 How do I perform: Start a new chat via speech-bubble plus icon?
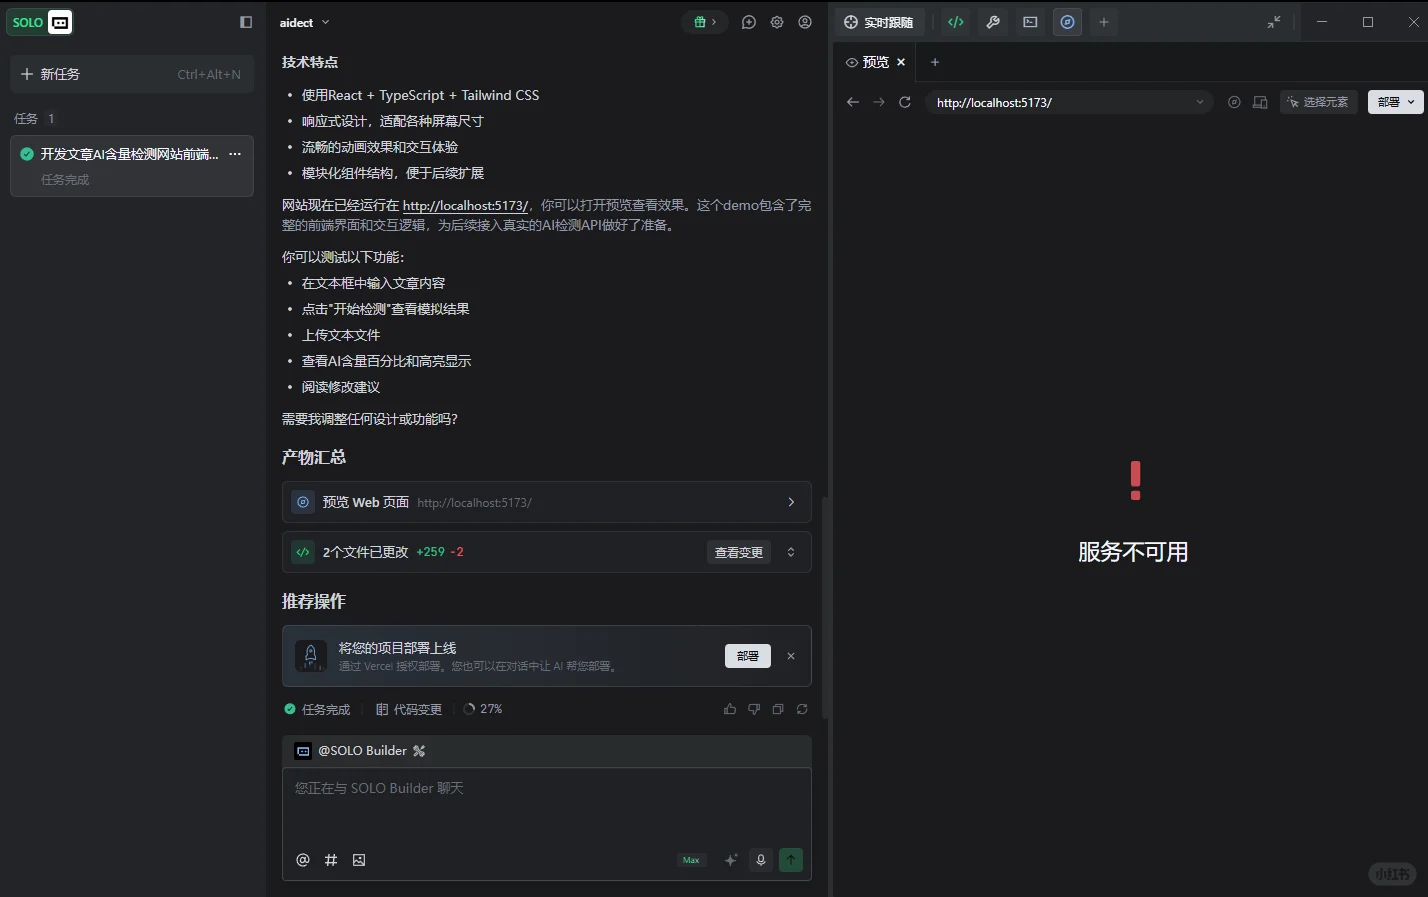coord(748,22)
